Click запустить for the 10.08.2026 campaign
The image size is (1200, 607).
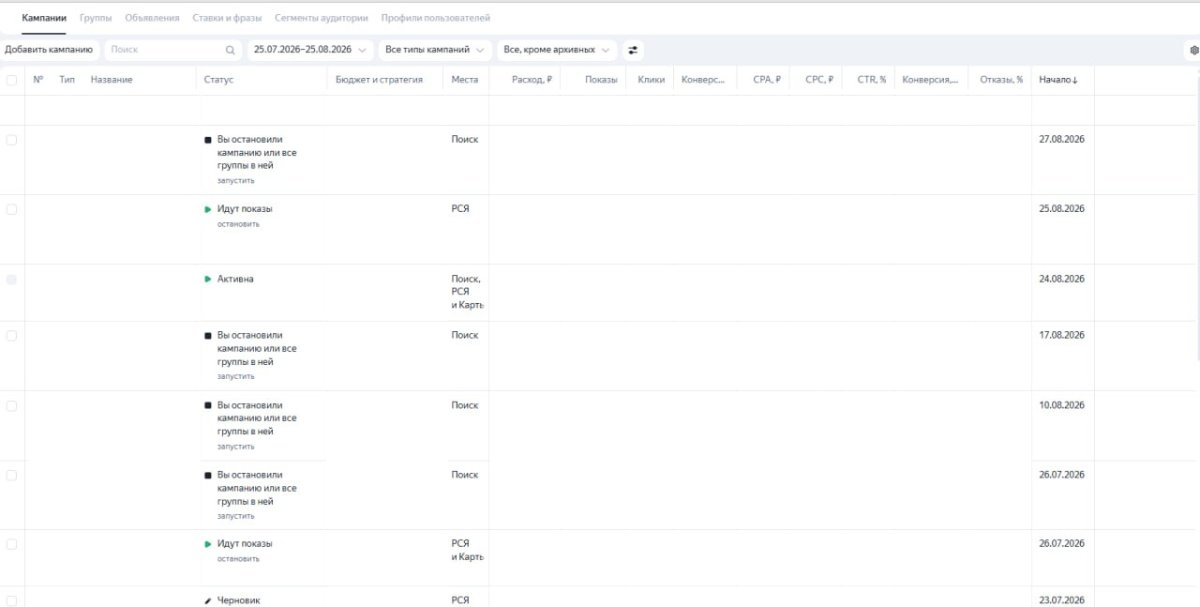(x=236, y=446)
